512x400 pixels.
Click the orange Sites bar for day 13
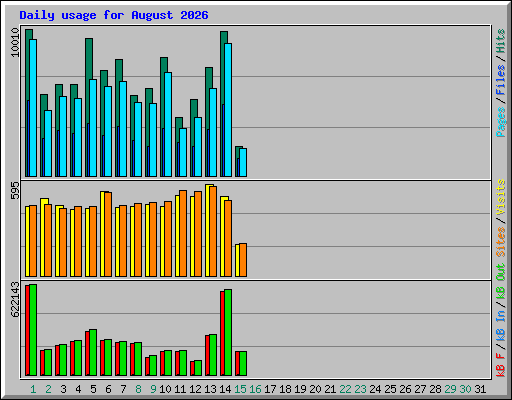213,232
